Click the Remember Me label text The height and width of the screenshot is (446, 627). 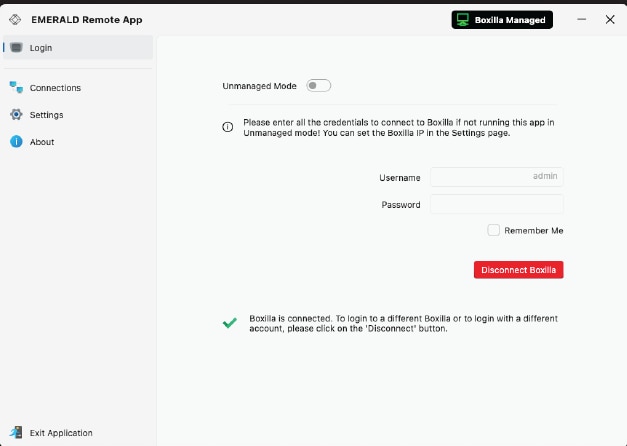coord(534,231)
